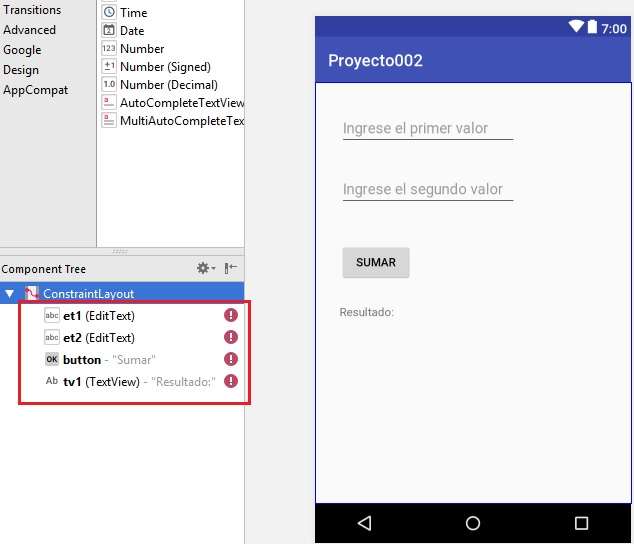The image size is (634, 544).
Task: Click the error icon for tv1 TextView
Action: (x=231, y=381)
